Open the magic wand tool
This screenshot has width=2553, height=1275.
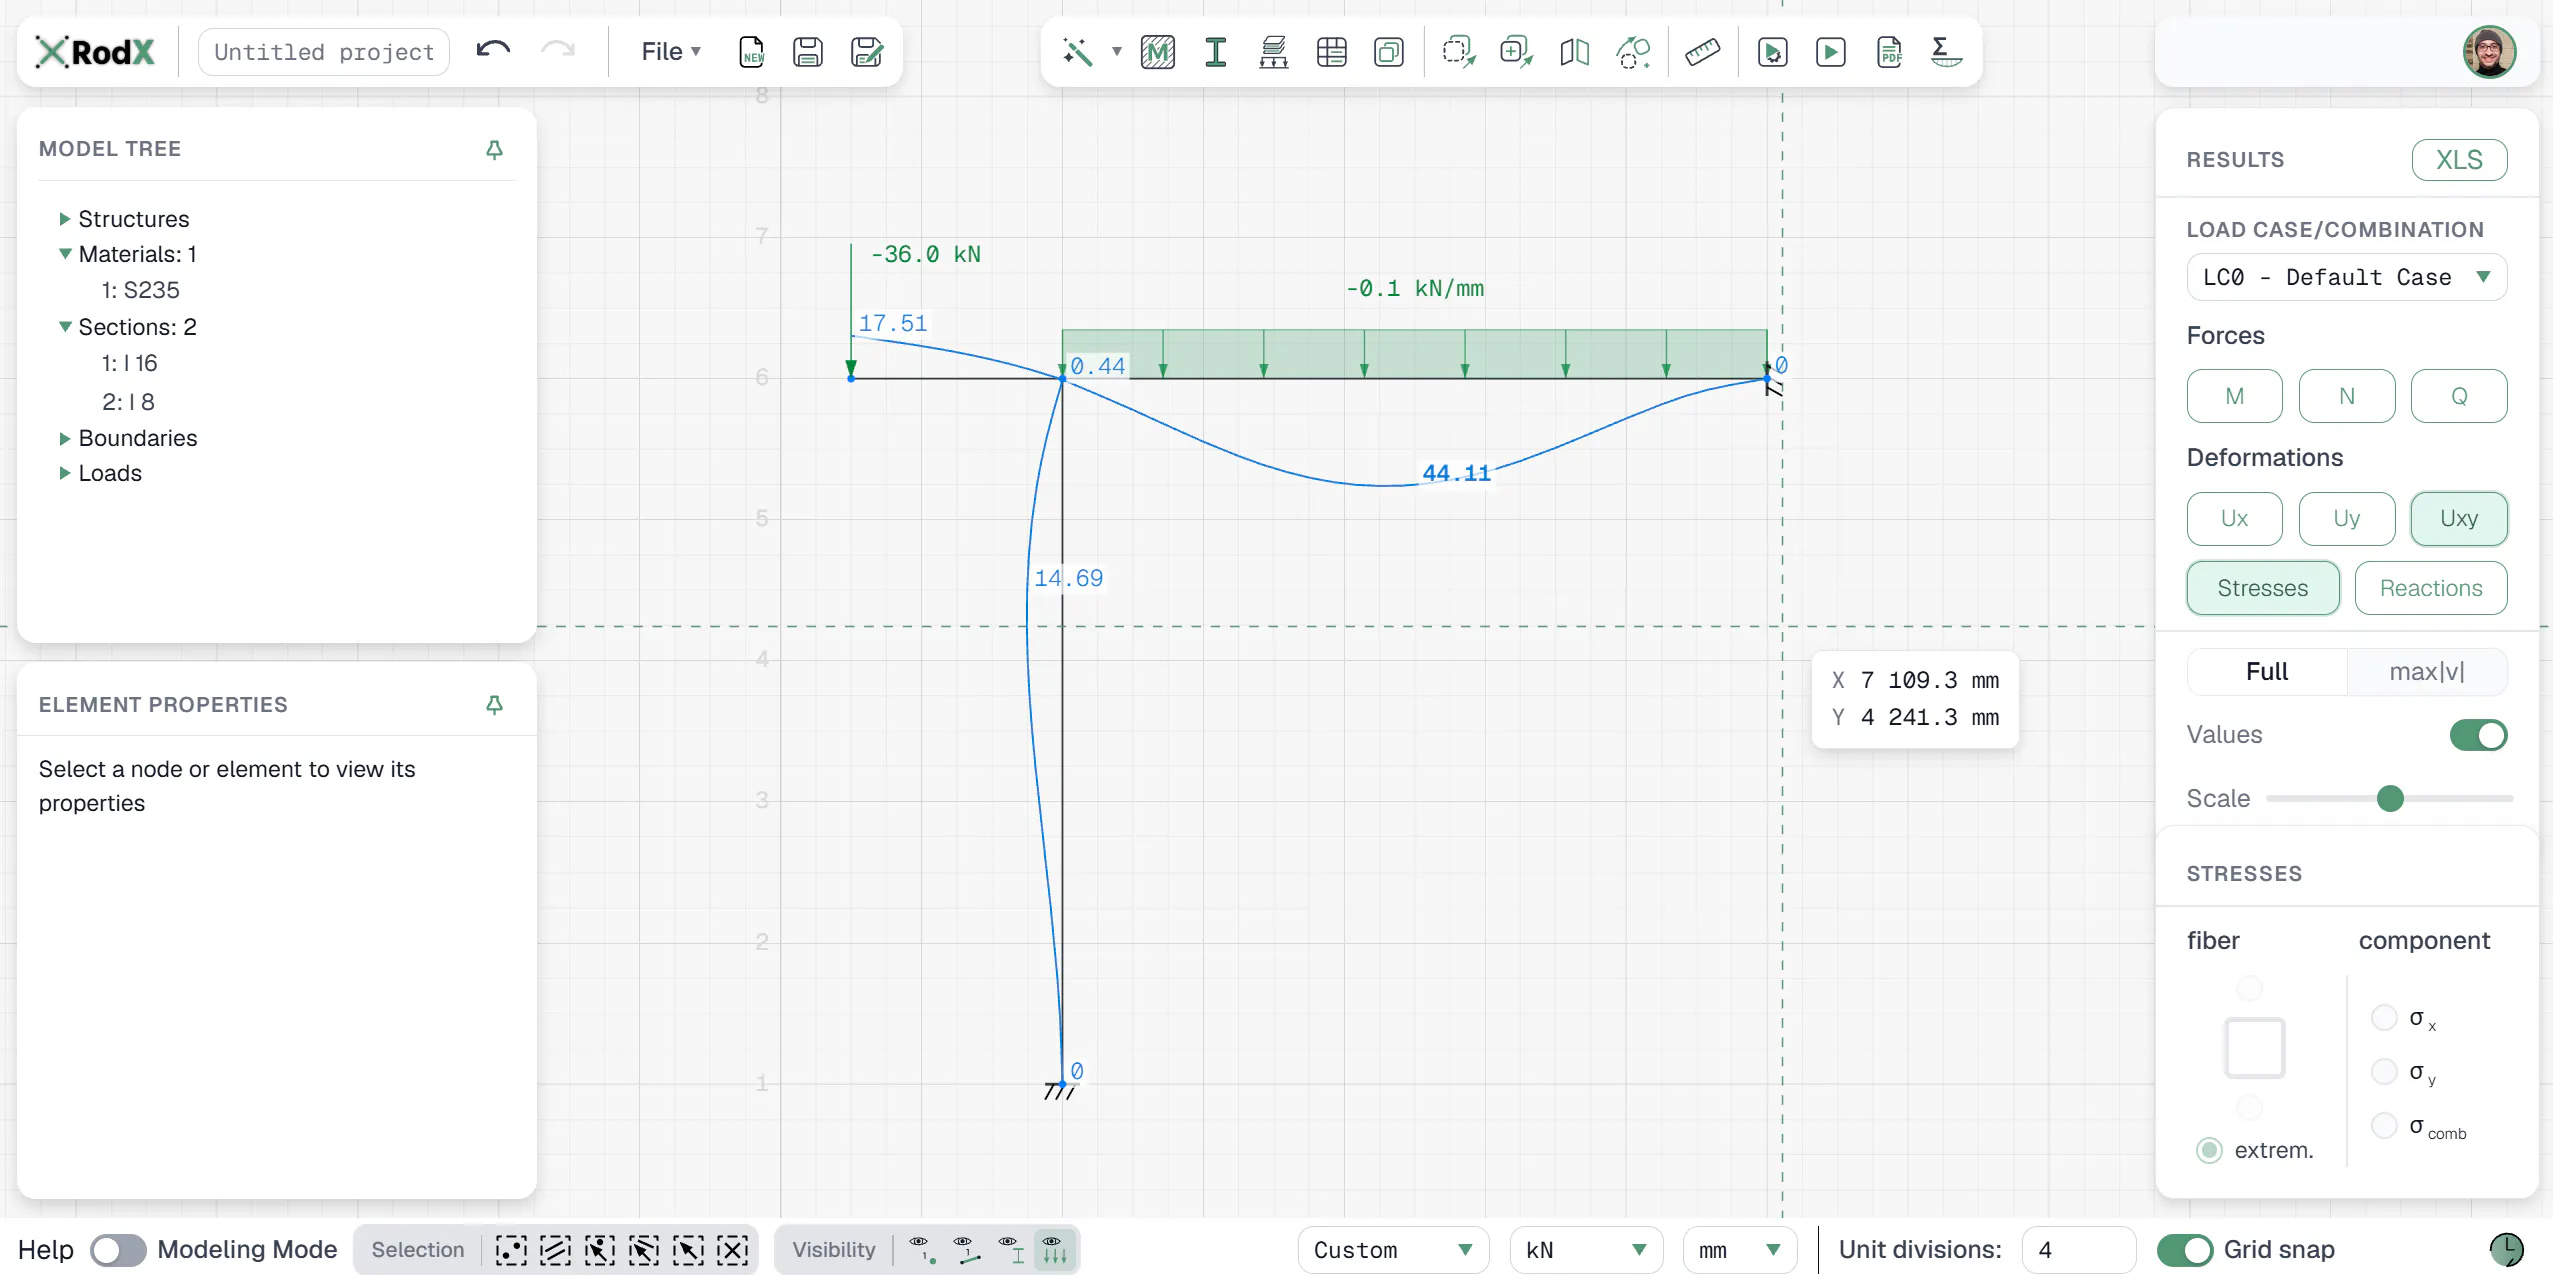pos(1077,52)
